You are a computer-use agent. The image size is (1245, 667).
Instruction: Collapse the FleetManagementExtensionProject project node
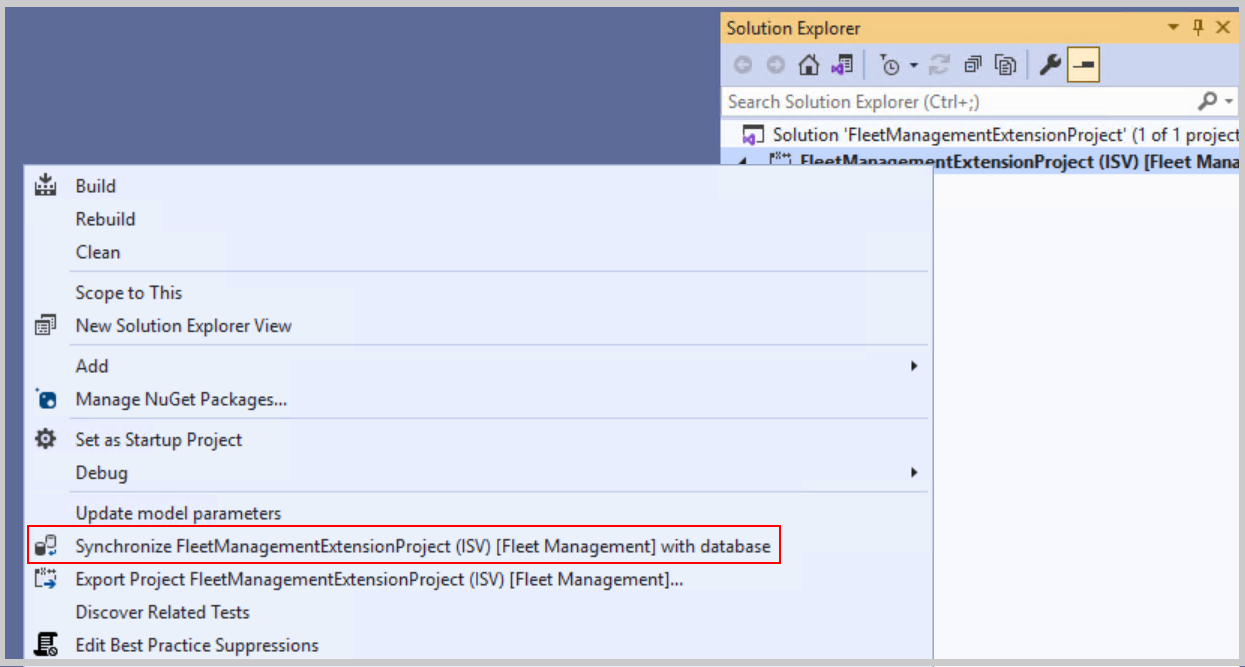tap(742, 161)
